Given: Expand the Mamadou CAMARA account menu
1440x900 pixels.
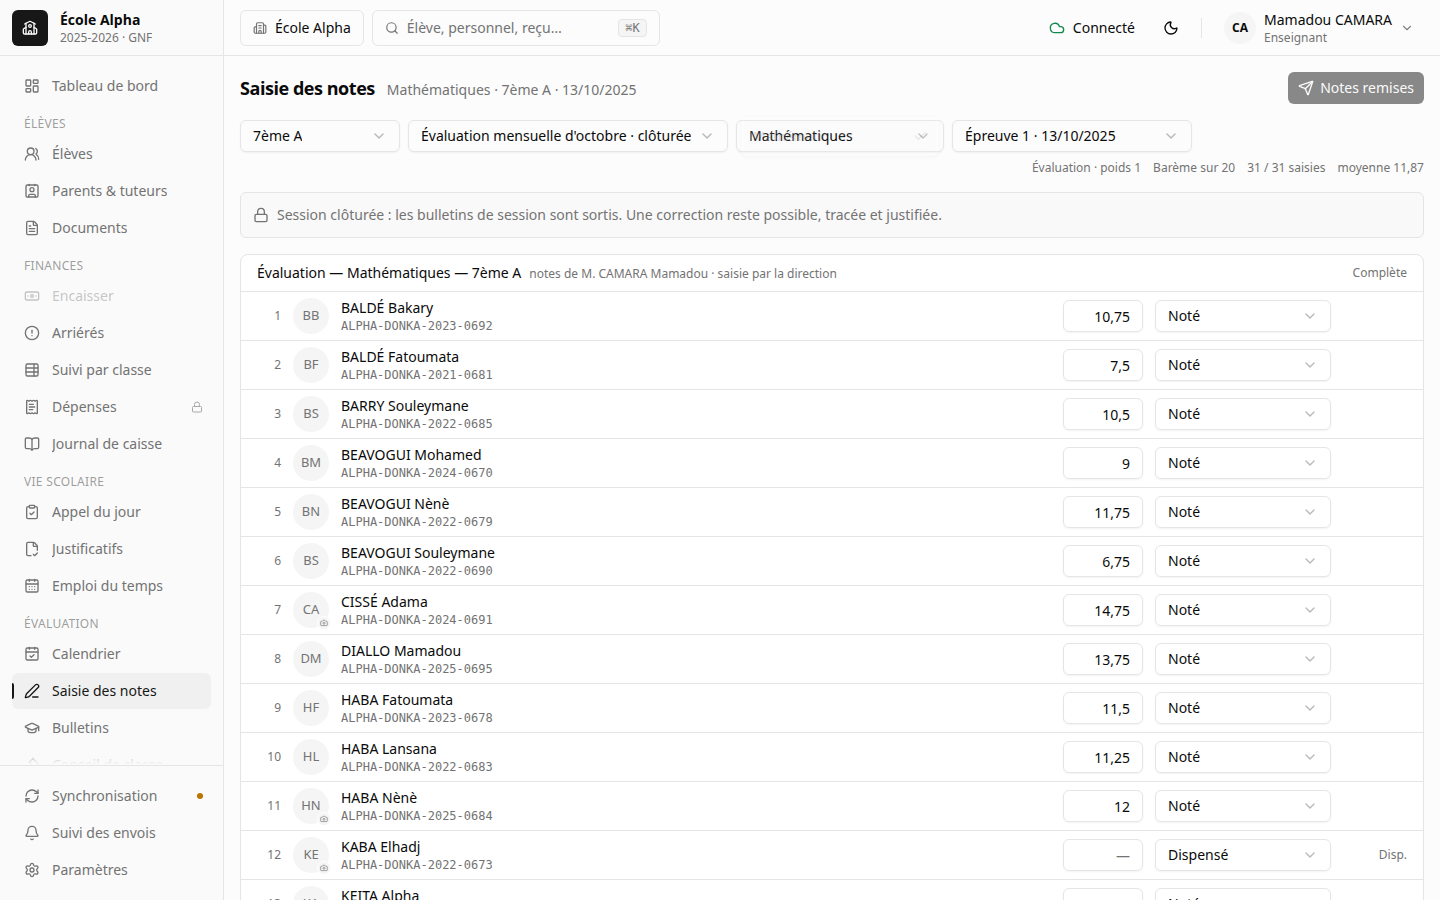Looking at the screenshot, I should [x=1320, y=28].
